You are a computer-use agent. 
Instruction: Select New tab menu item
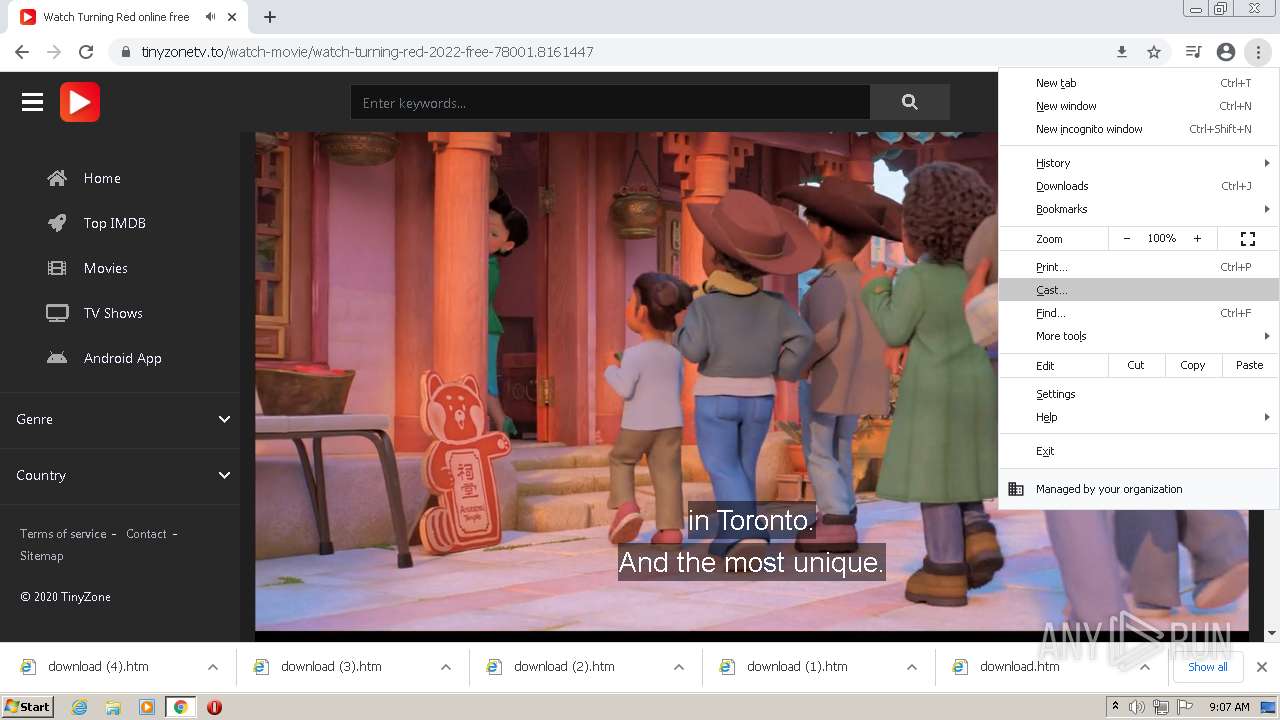pos(1139,83)
